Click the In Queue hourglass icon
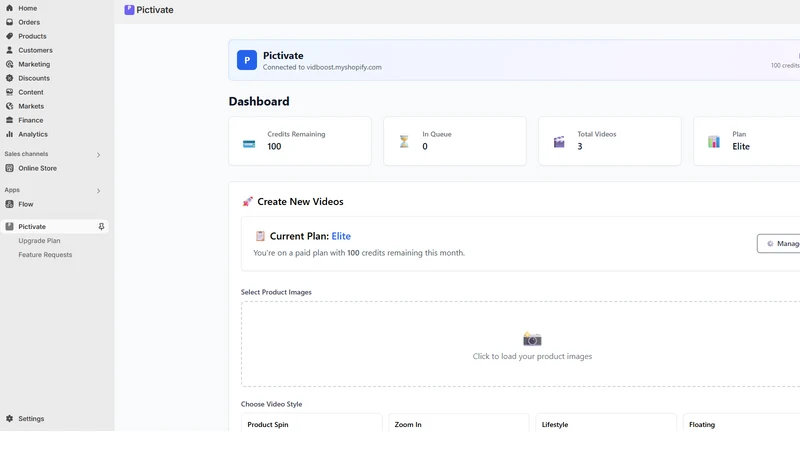The height and width of the screenshot is (450, 800). [x=404, y=141]
